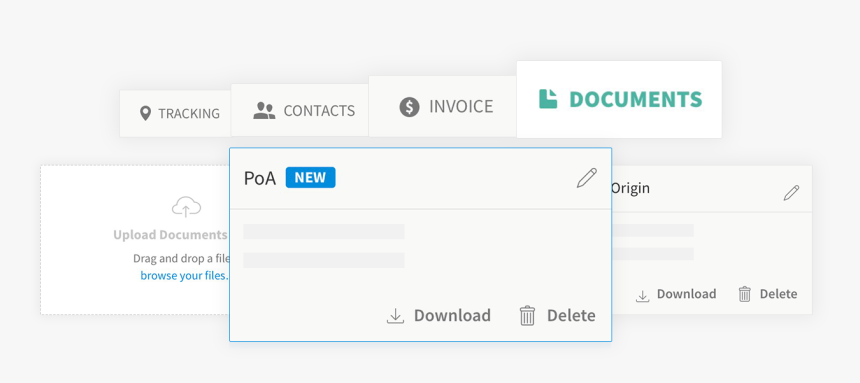Click the cloud upload icon
The image size is (860, 383).
click(186, 207)
